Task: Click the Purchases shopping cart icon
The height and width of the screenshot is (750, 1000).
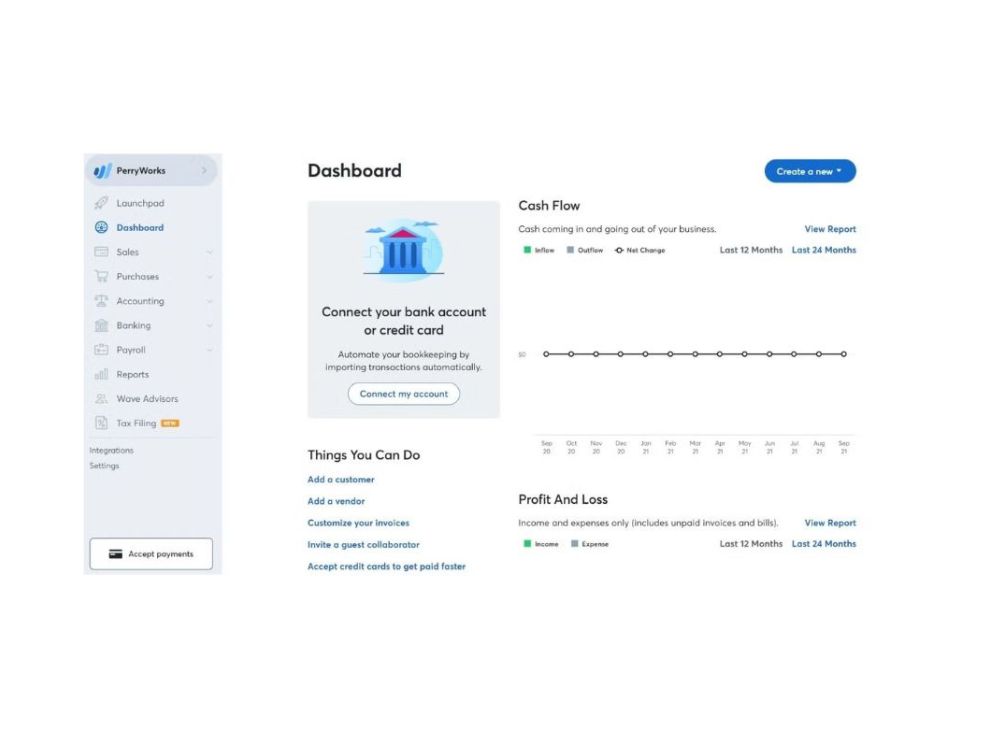Action: point(101,276)
